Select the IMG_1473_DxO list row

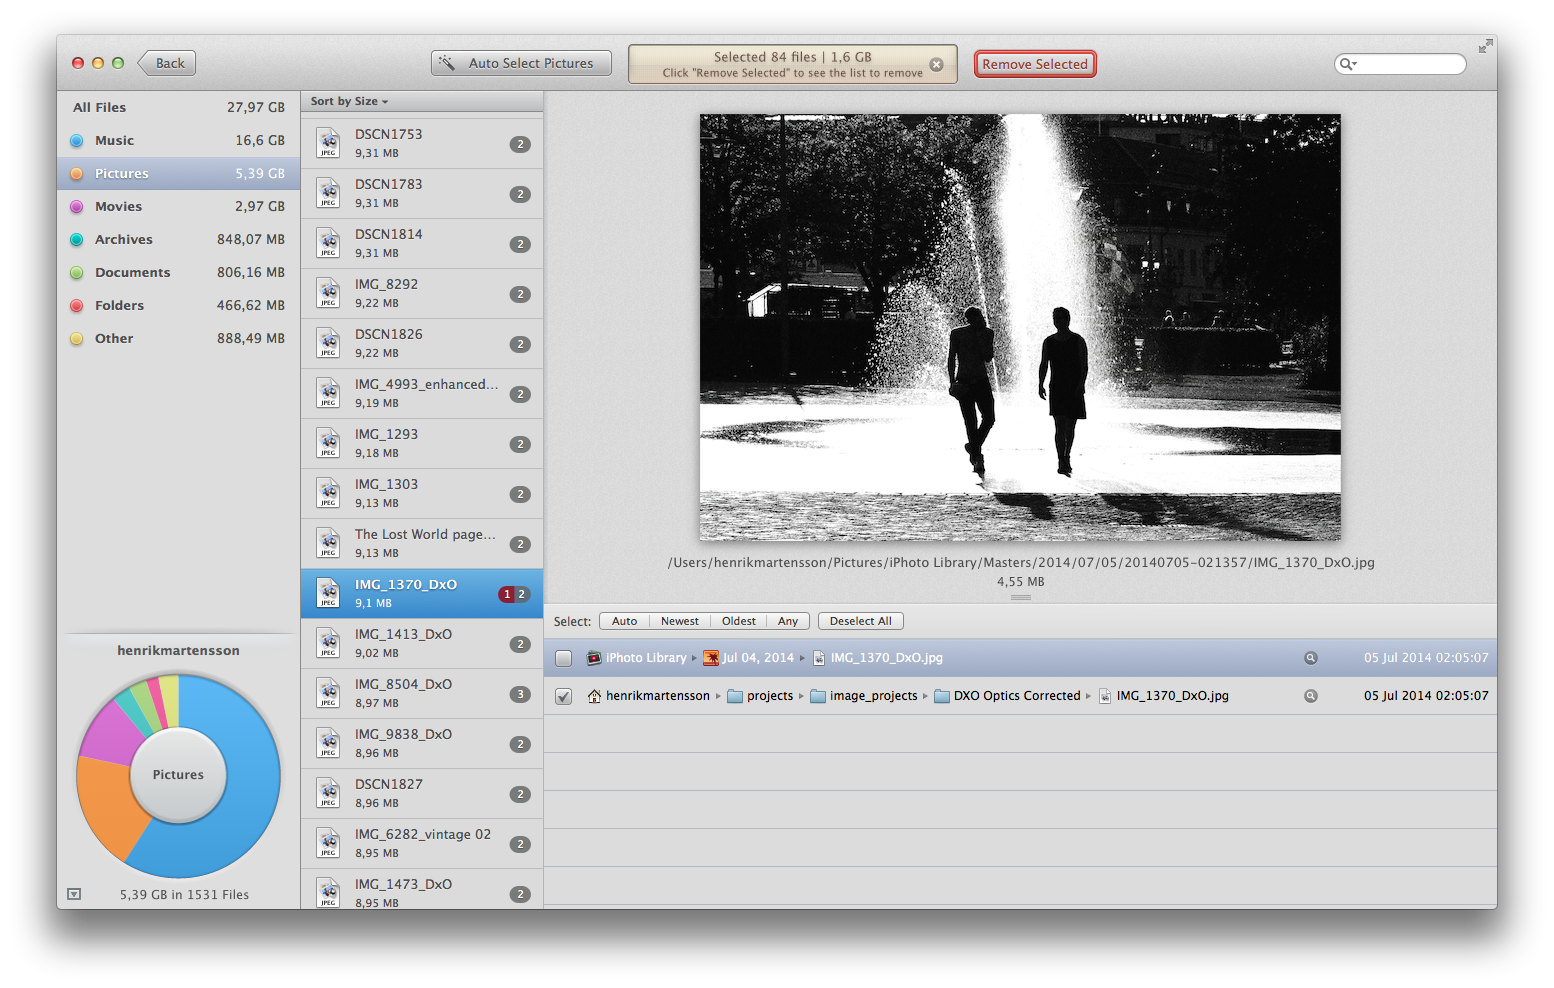422,889
